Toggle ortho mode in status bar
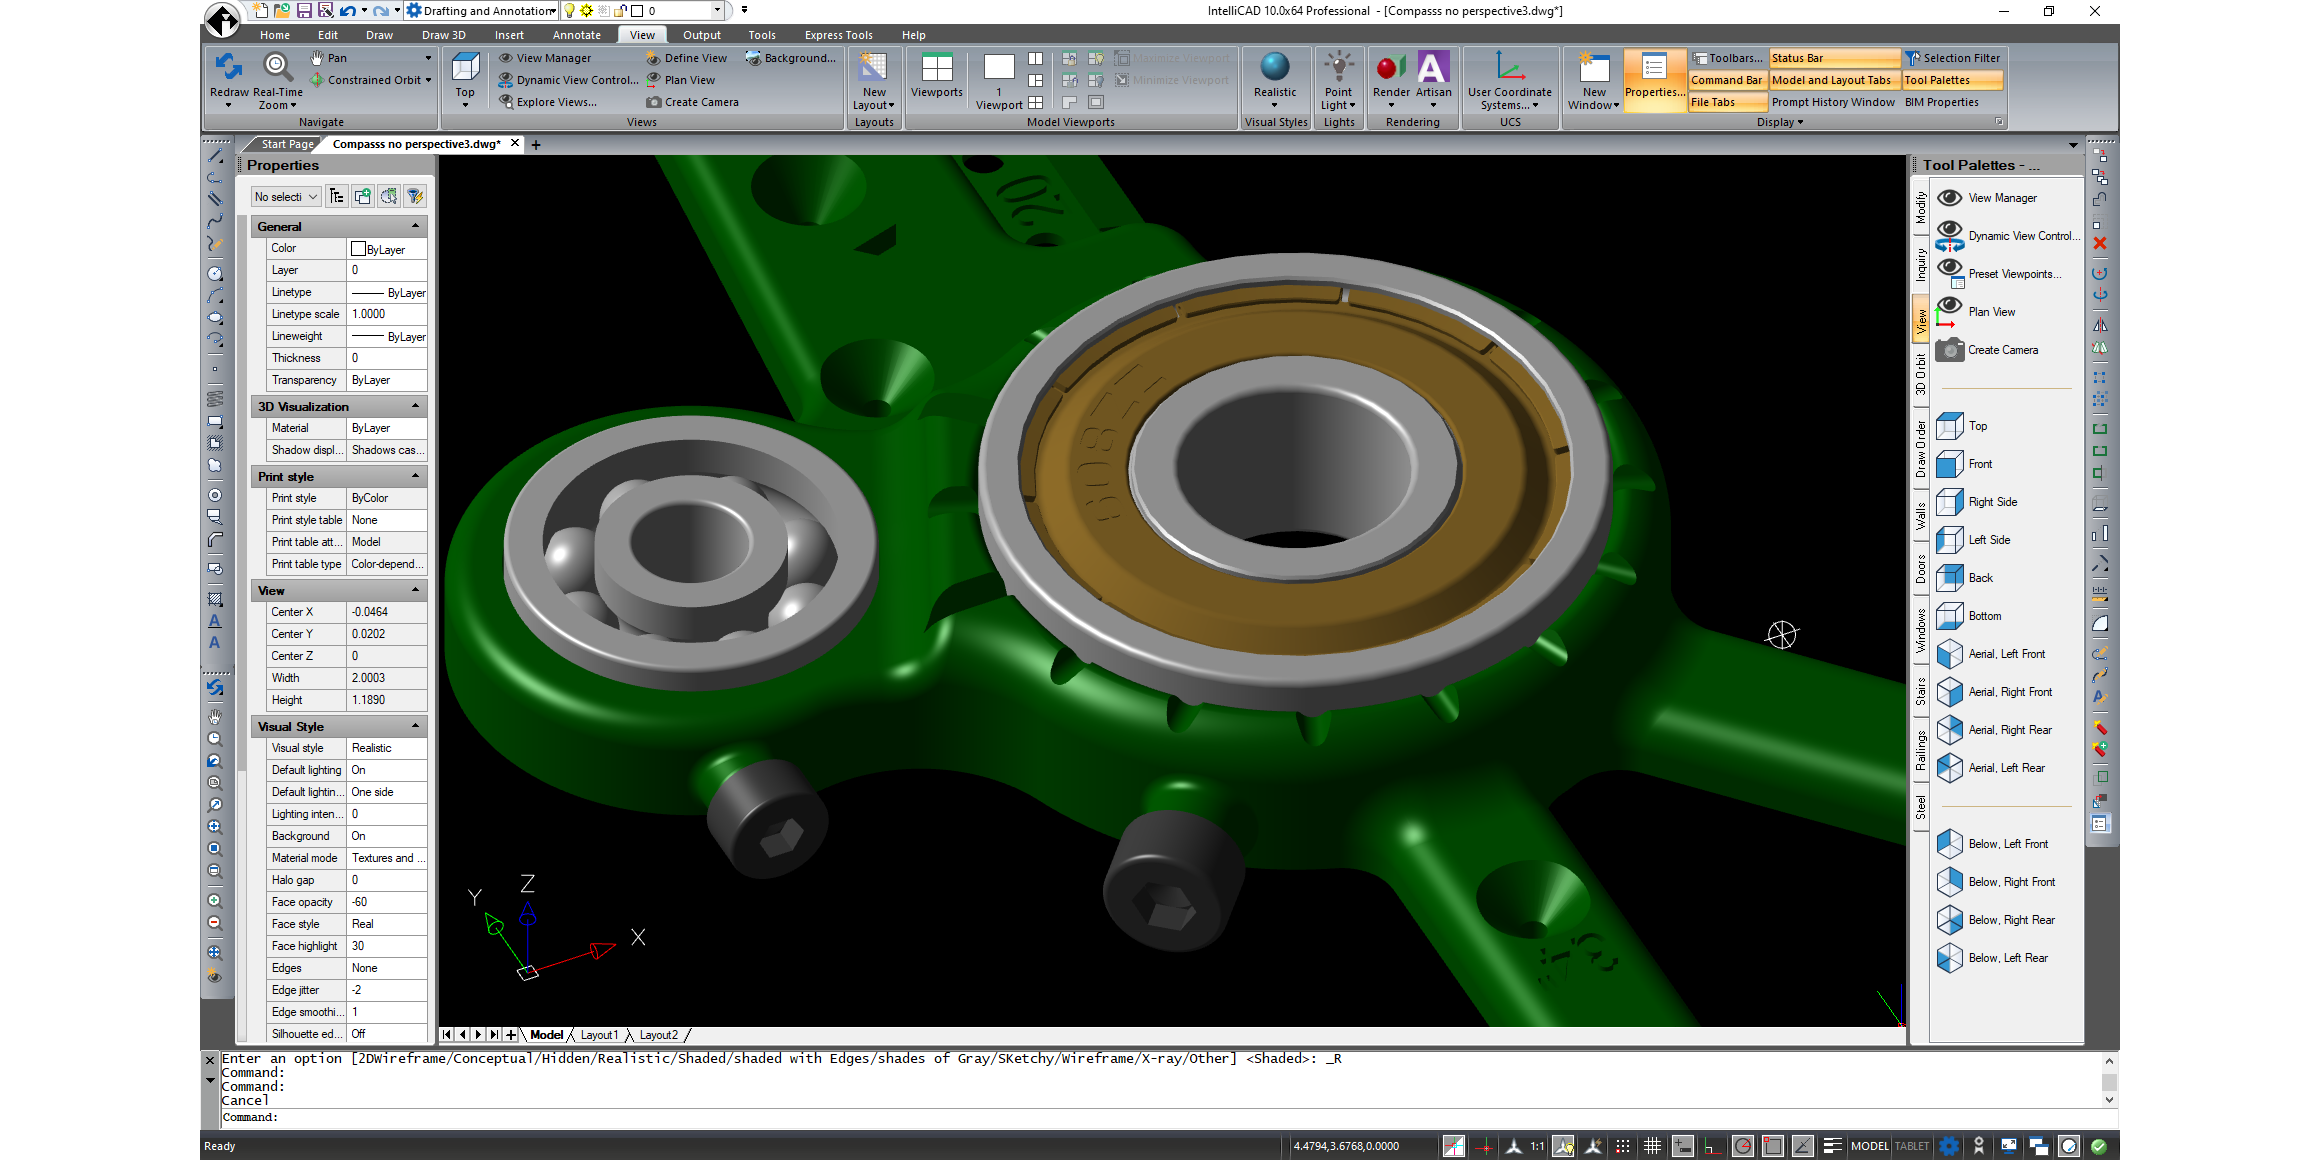 pyautogui.click(x=1712, y=1146)
